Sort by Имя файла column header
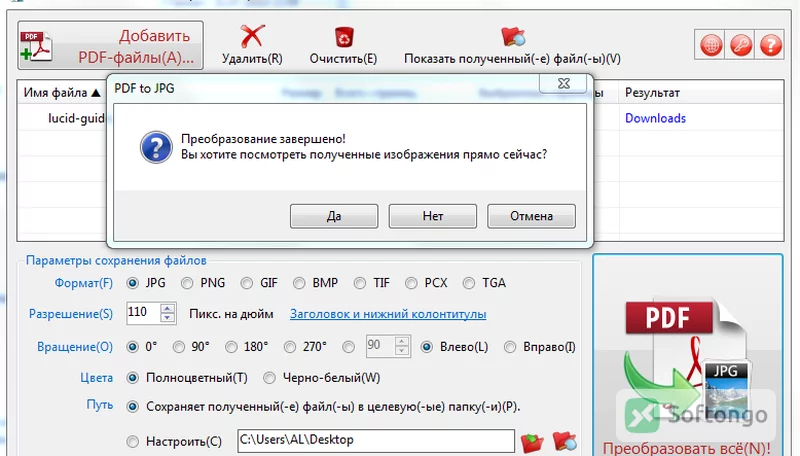 tap(62, 93)
